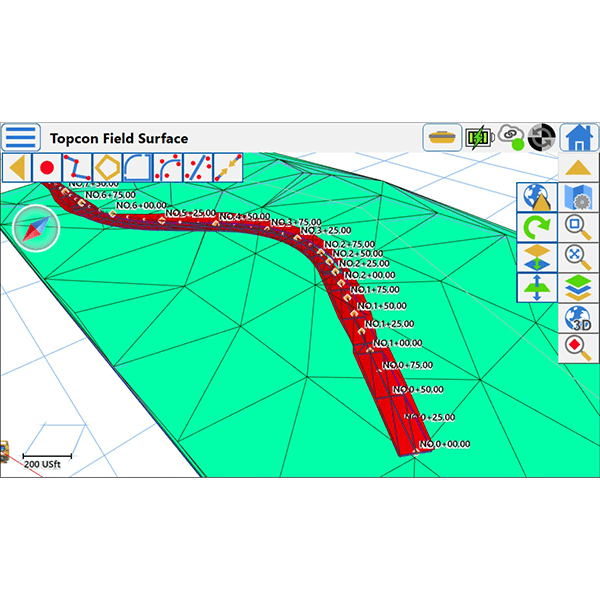Select station label NO.1+50.00
600x600 pixels.
click(x=382, y=306)
